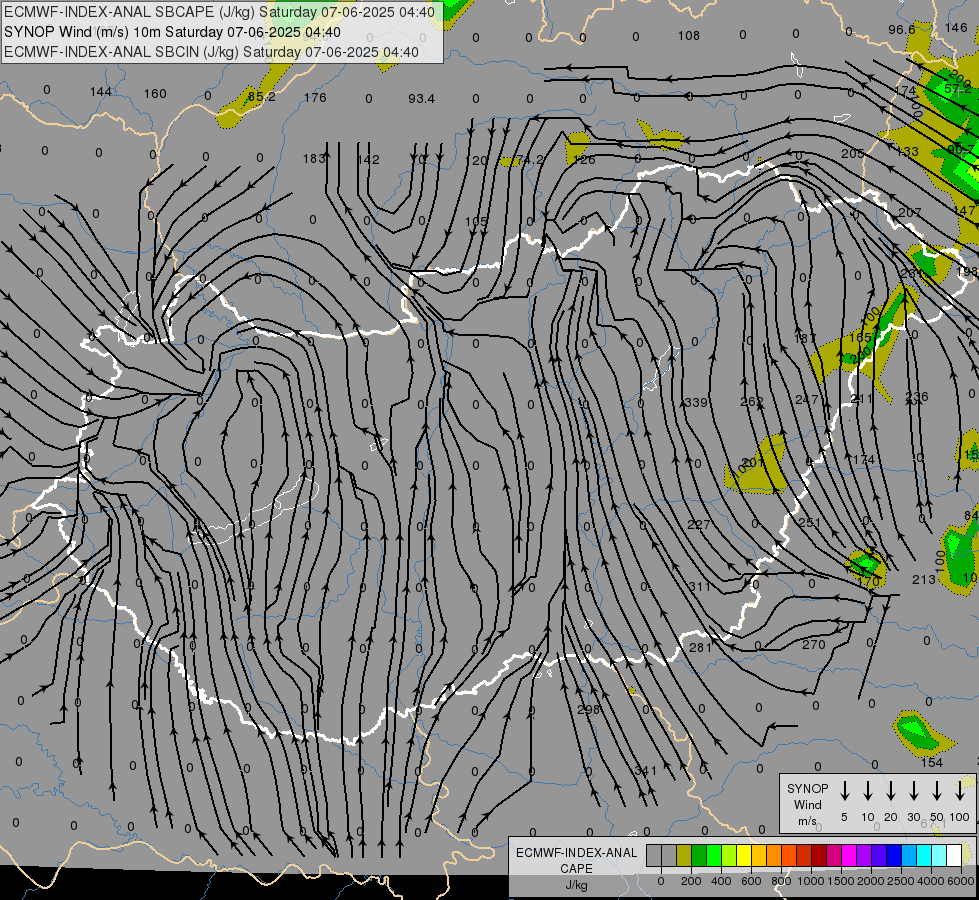Click the map value 227

pos(699,525)
